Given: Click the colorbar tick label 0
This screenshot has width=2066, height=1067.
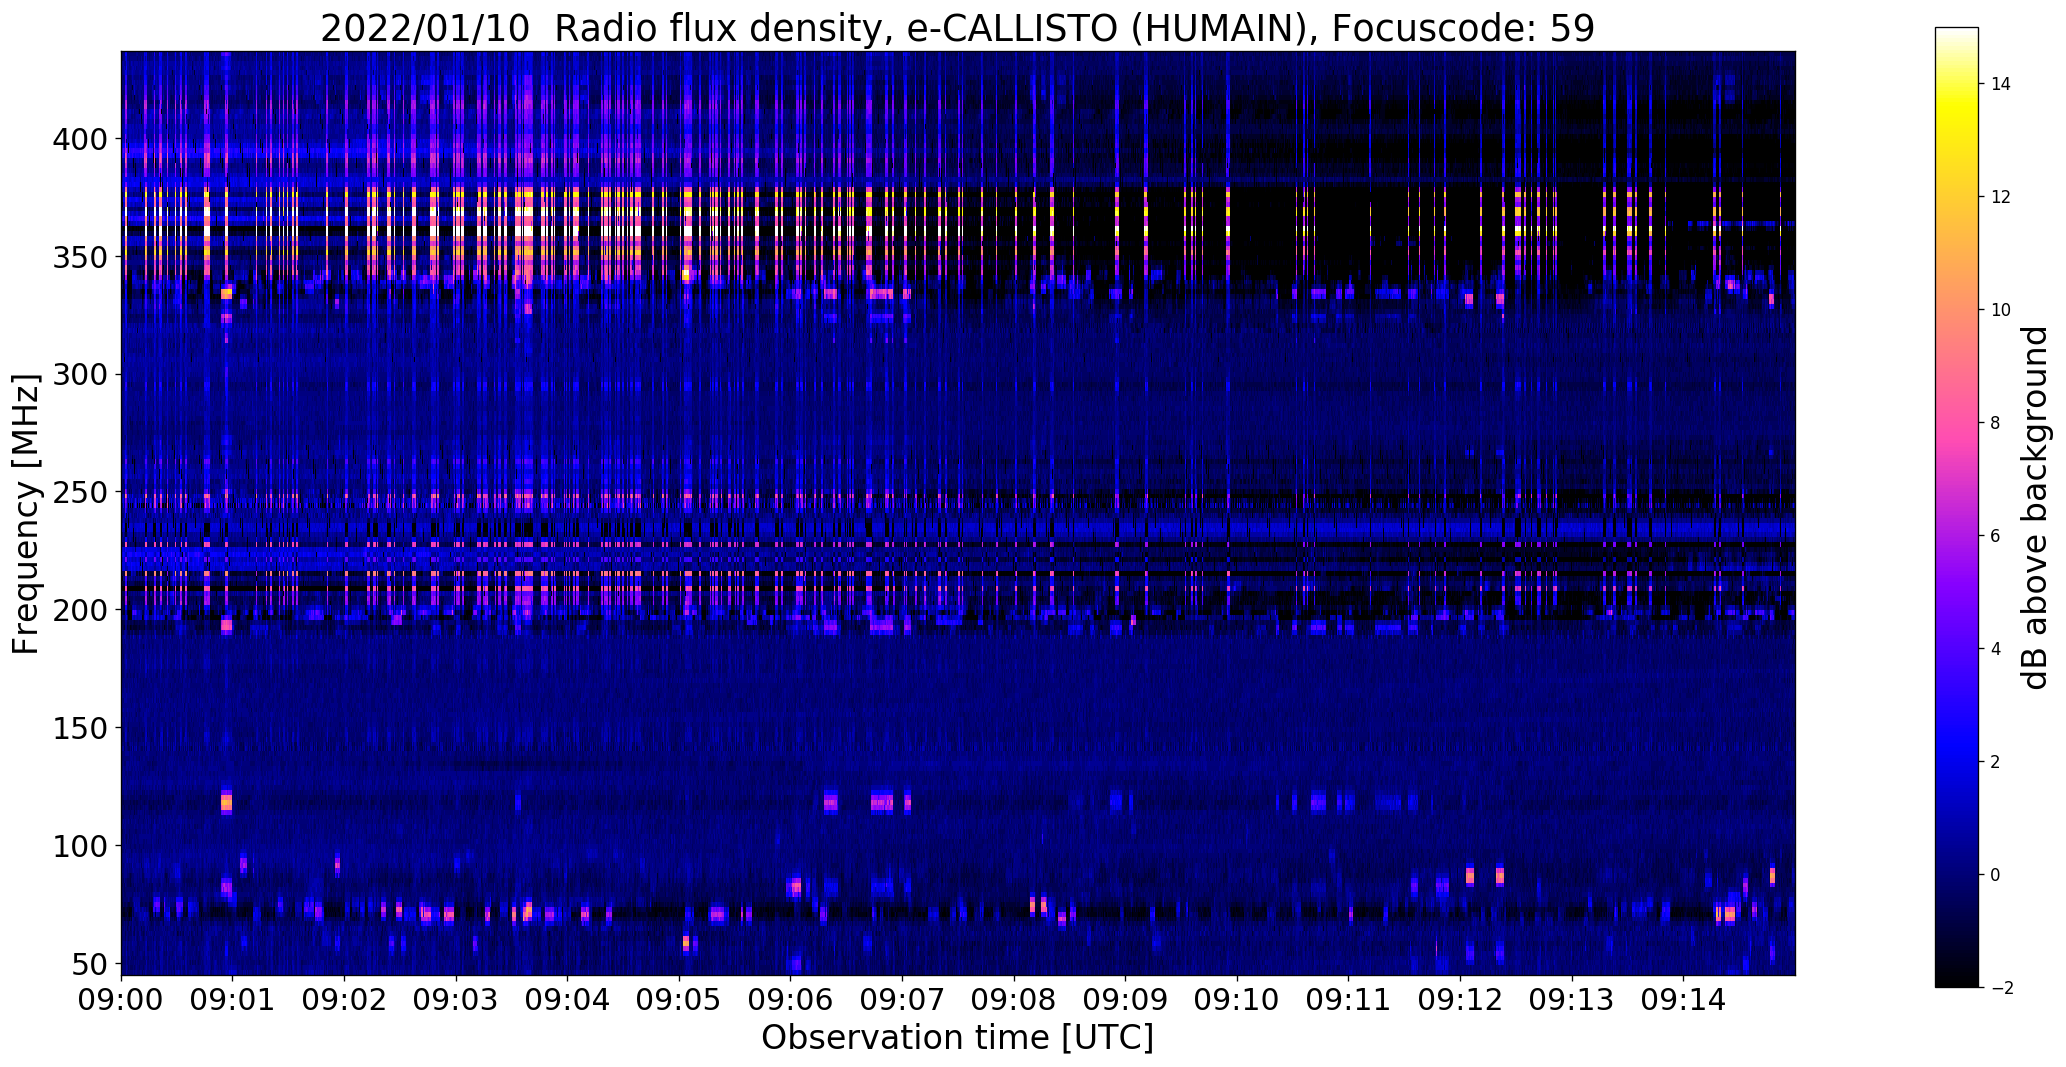Looking at the screenshot, I should 1995,875.
